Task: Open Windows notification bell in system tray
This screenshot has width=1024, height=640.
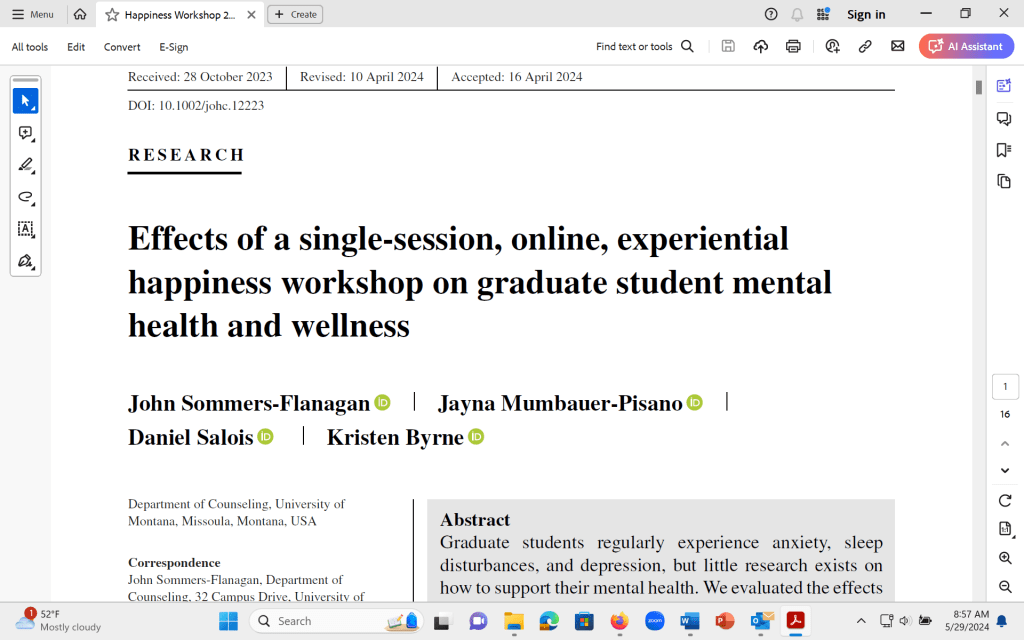Action: click(x=1001, y=621)
